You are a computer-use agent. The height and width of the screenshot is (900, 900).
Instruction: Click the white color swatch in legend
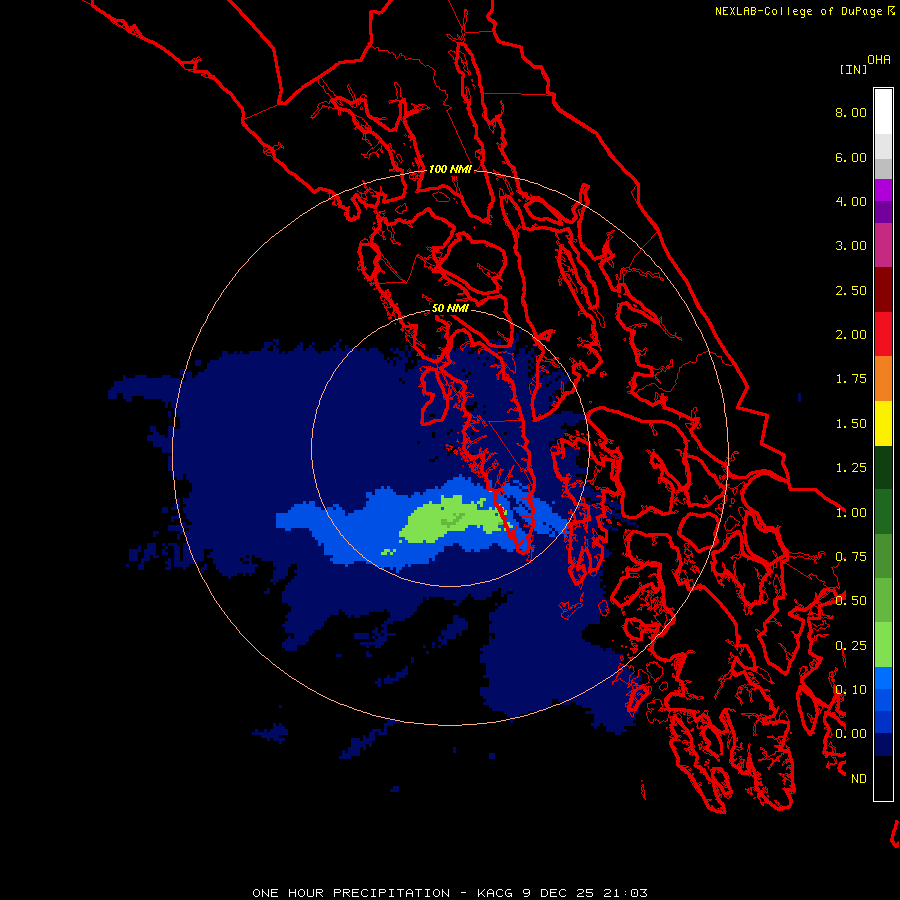coord(883,111)
